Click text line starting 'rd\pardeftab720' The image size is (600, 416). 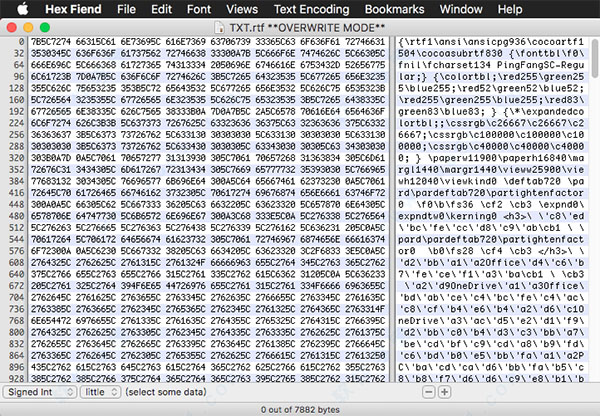point(491,193)
